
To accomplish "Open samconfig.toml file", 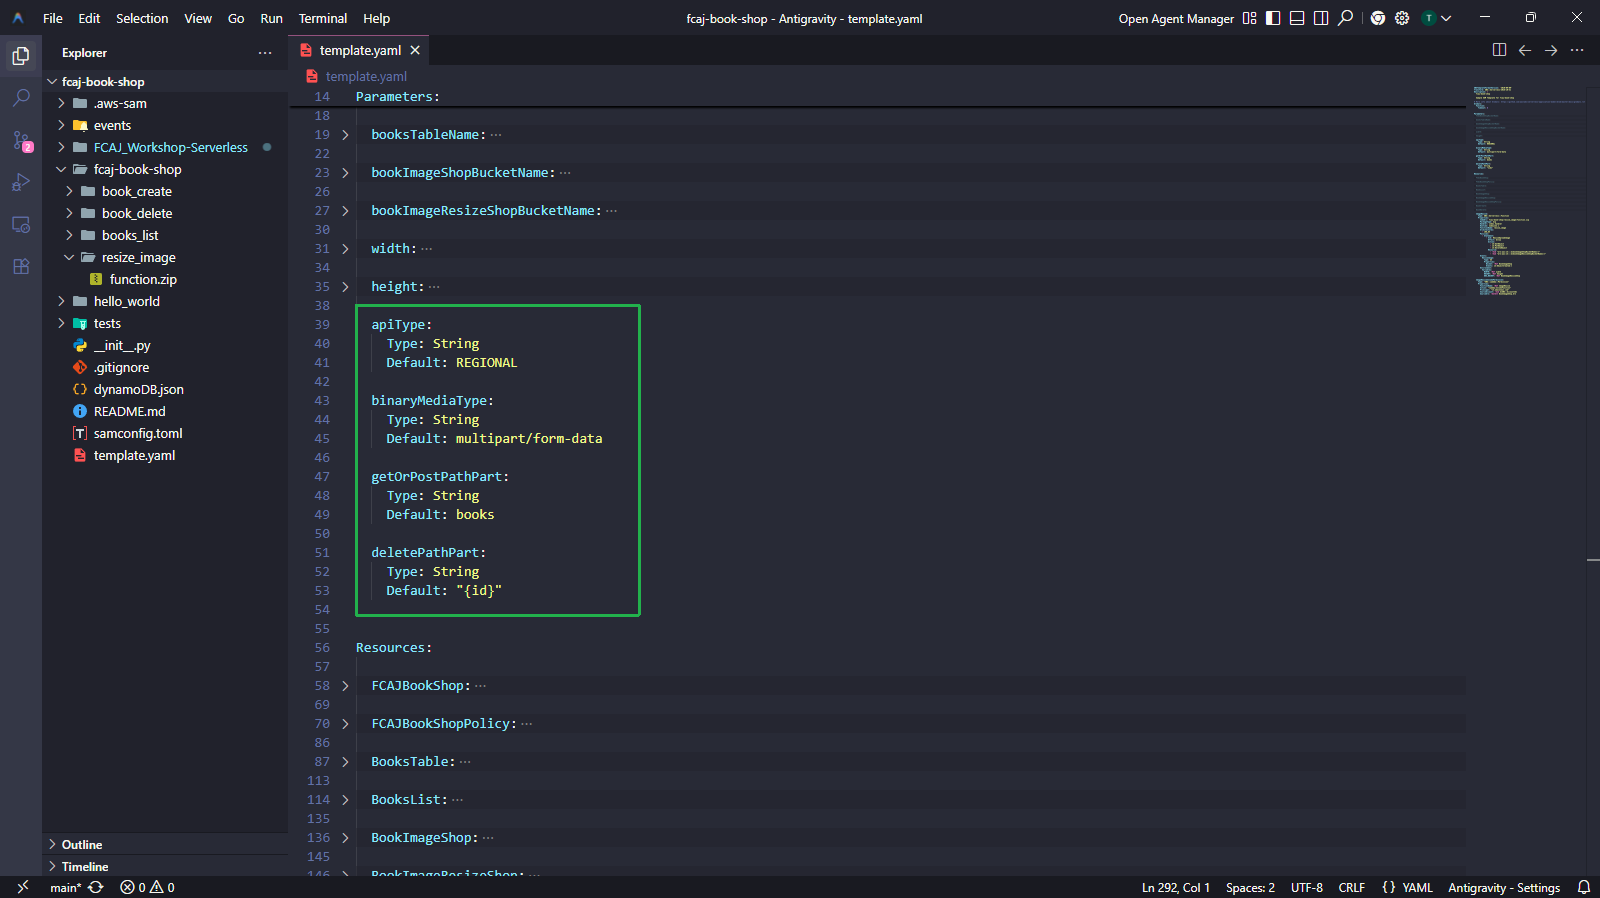I will point(138,433).
